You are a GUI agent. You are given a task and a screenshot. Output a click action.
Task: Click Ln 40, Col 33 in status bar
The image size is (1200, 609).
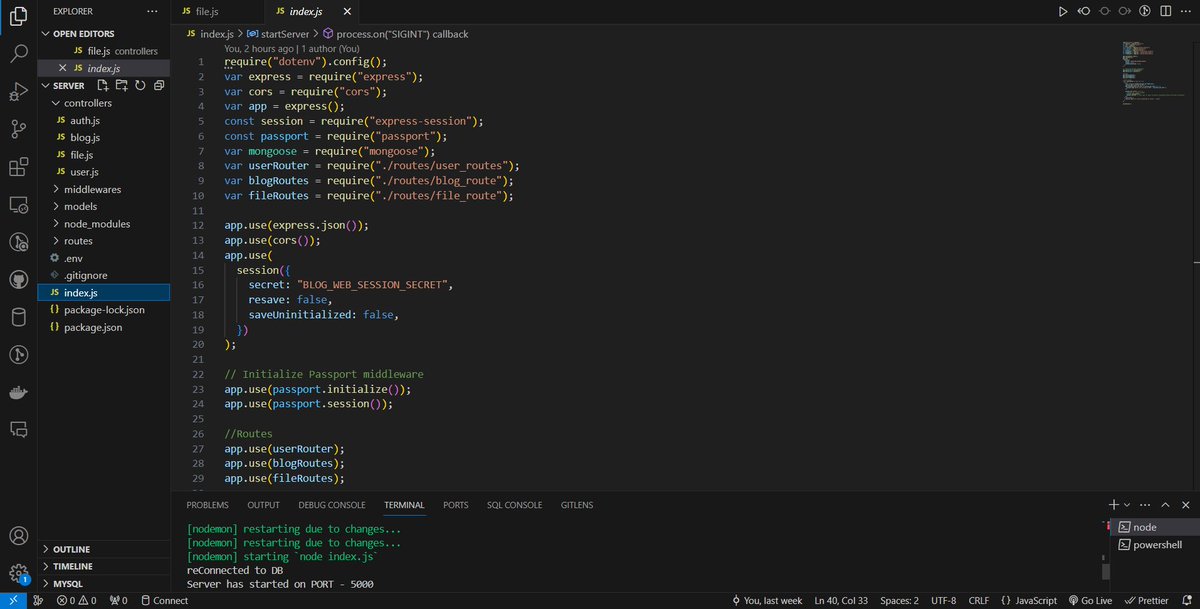pos(841,600)
